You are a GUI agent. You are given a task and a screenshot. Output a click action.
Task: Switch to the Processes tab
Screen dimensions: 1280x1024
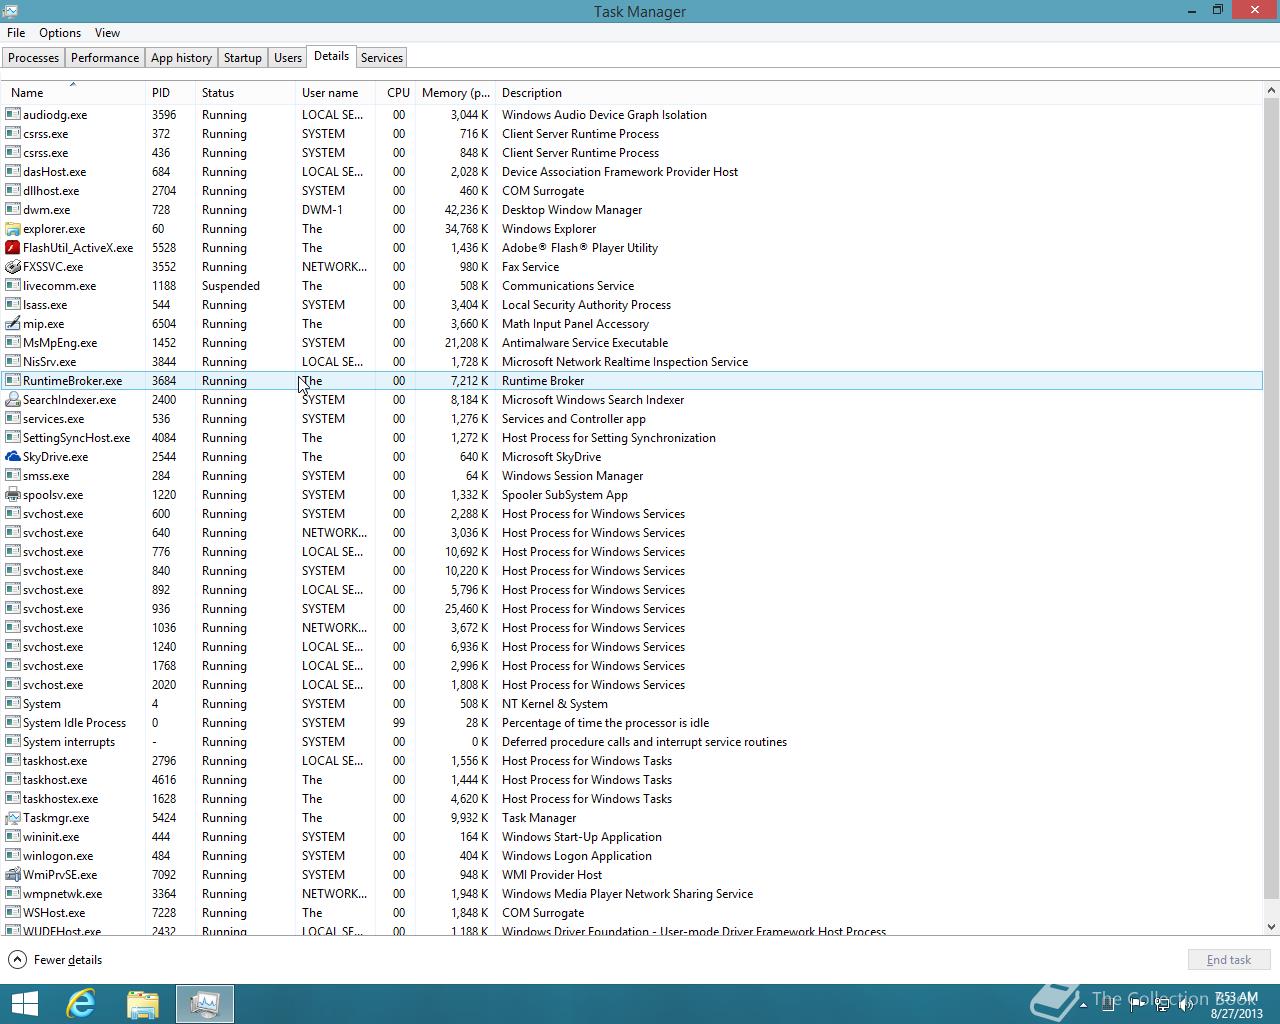(x=33, y=58)
